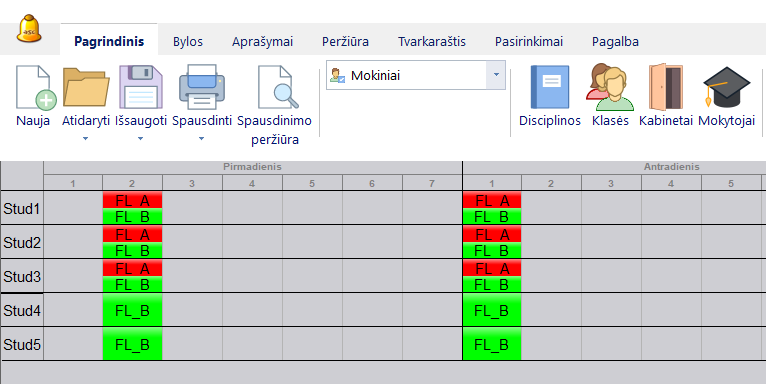Select the Stud4 row header

[22, 310]
